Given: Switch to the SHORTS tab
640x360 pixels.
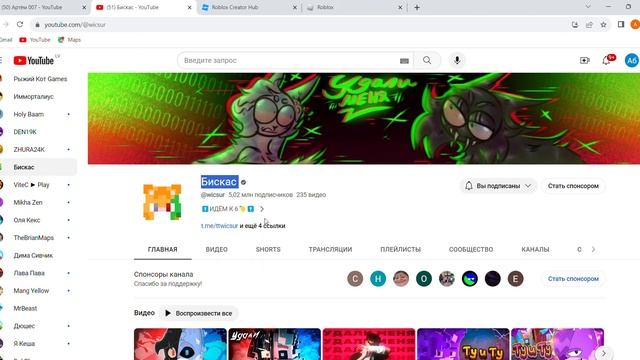Looking at the screenshot, I should tap(268, 249).
